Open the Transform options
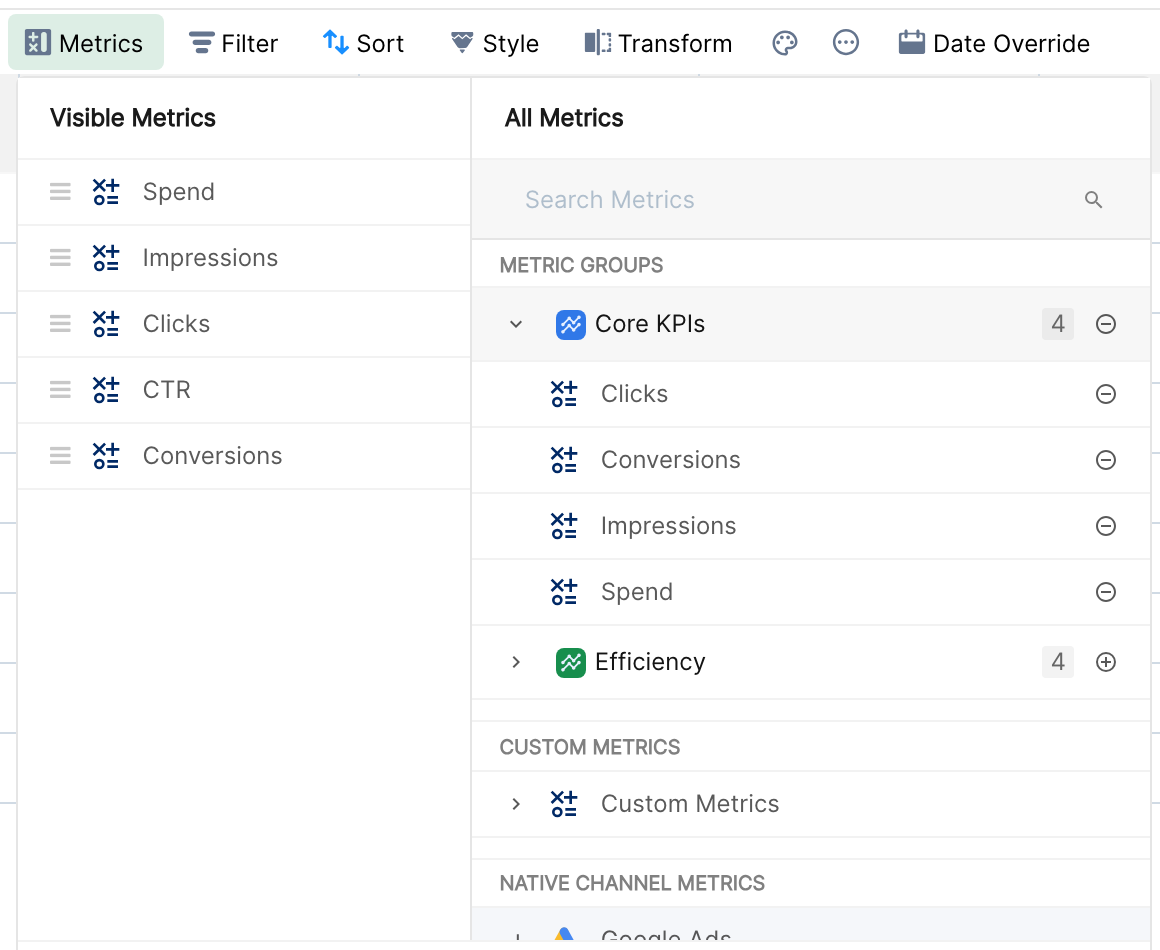Viewport: 1160px width, 950px height. pyautogui.click(x=658, y=43)
